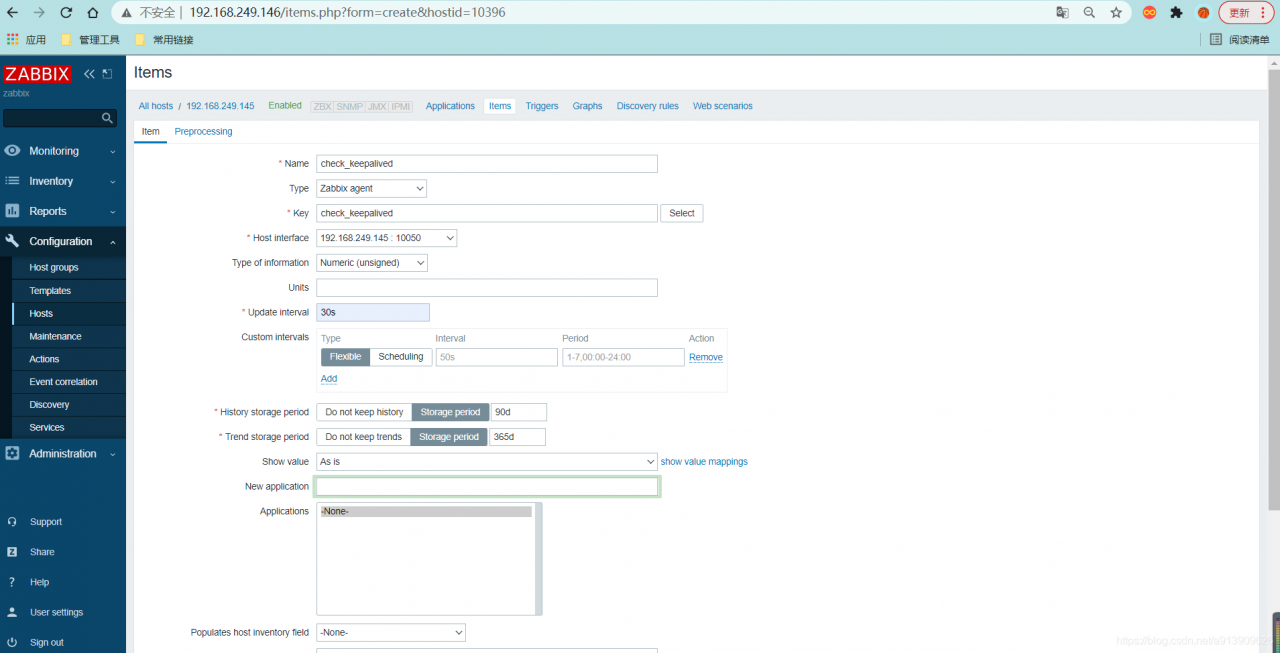
Task: Choose Do not keep trends
Action: (364, 437)
